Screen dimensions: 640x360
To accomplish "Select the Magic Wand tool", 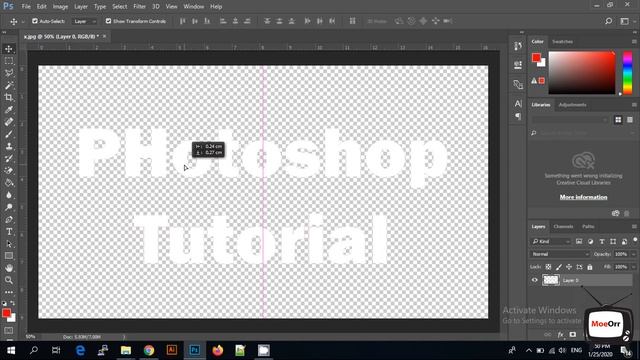I will [9, 85].
